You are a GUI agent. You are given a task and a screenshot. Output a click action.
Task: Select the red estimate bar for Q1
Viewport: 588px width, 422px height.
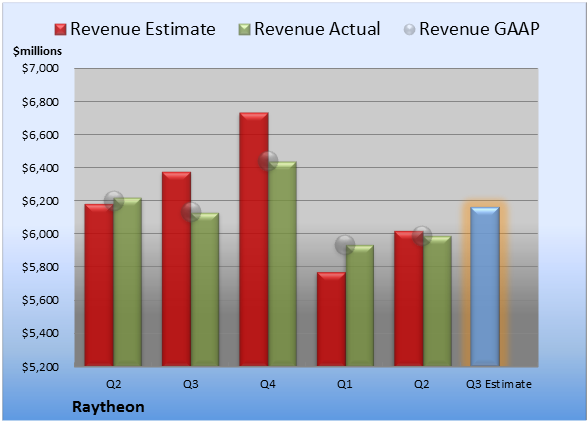point(331,319)
